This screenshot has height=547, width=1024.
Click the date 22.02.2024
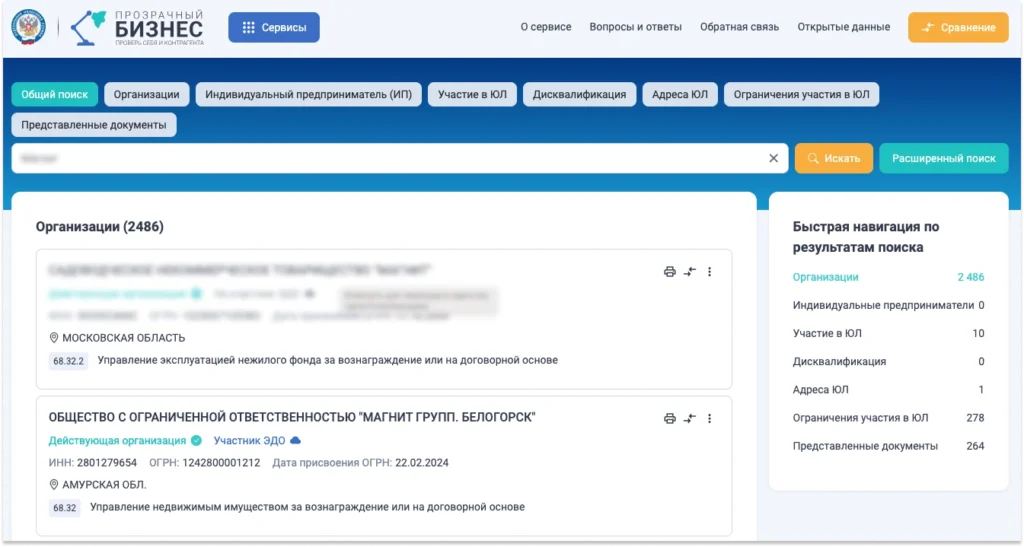coord(422,463)
